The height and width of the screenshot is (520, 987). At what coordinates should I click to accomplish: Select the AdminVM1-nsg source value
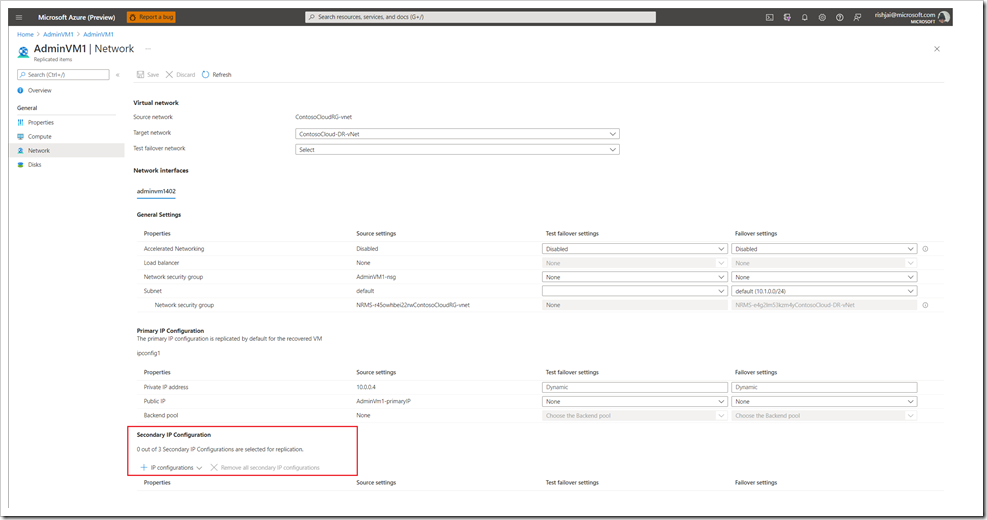click(376, 277)
